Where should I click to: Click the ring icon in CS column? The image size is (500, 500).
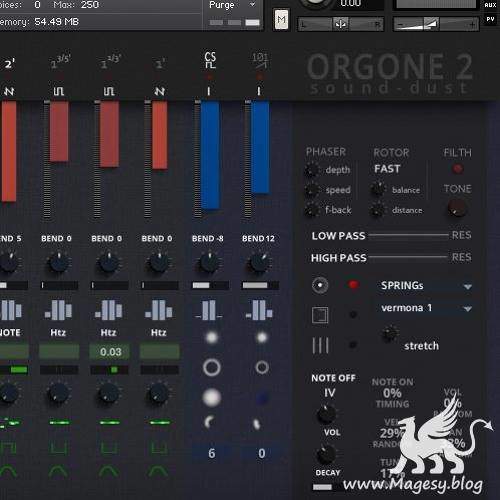click(212, 367)
